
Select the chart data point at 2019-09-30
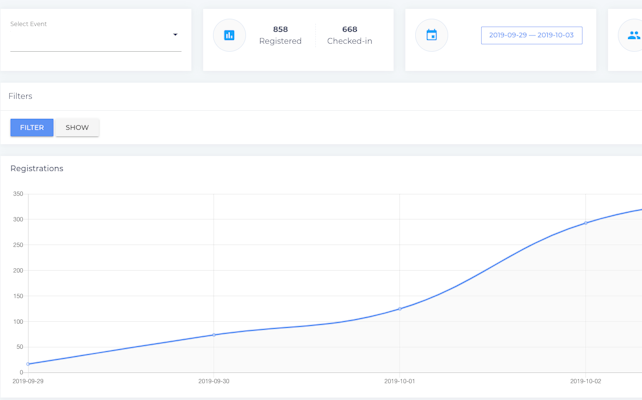click(x=214, y=335)
